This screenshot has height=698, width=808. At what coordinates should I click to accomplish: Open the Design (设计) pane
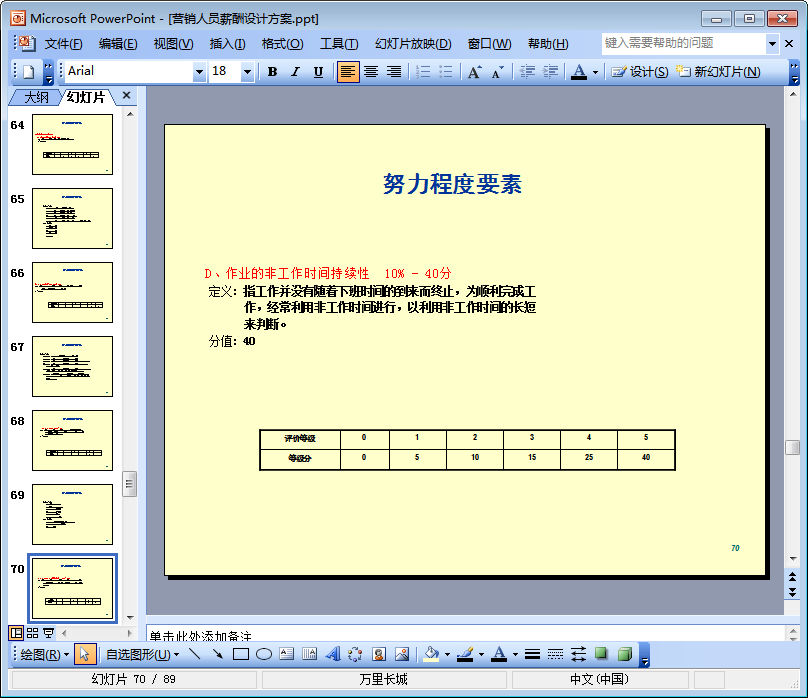pos(639,72)
